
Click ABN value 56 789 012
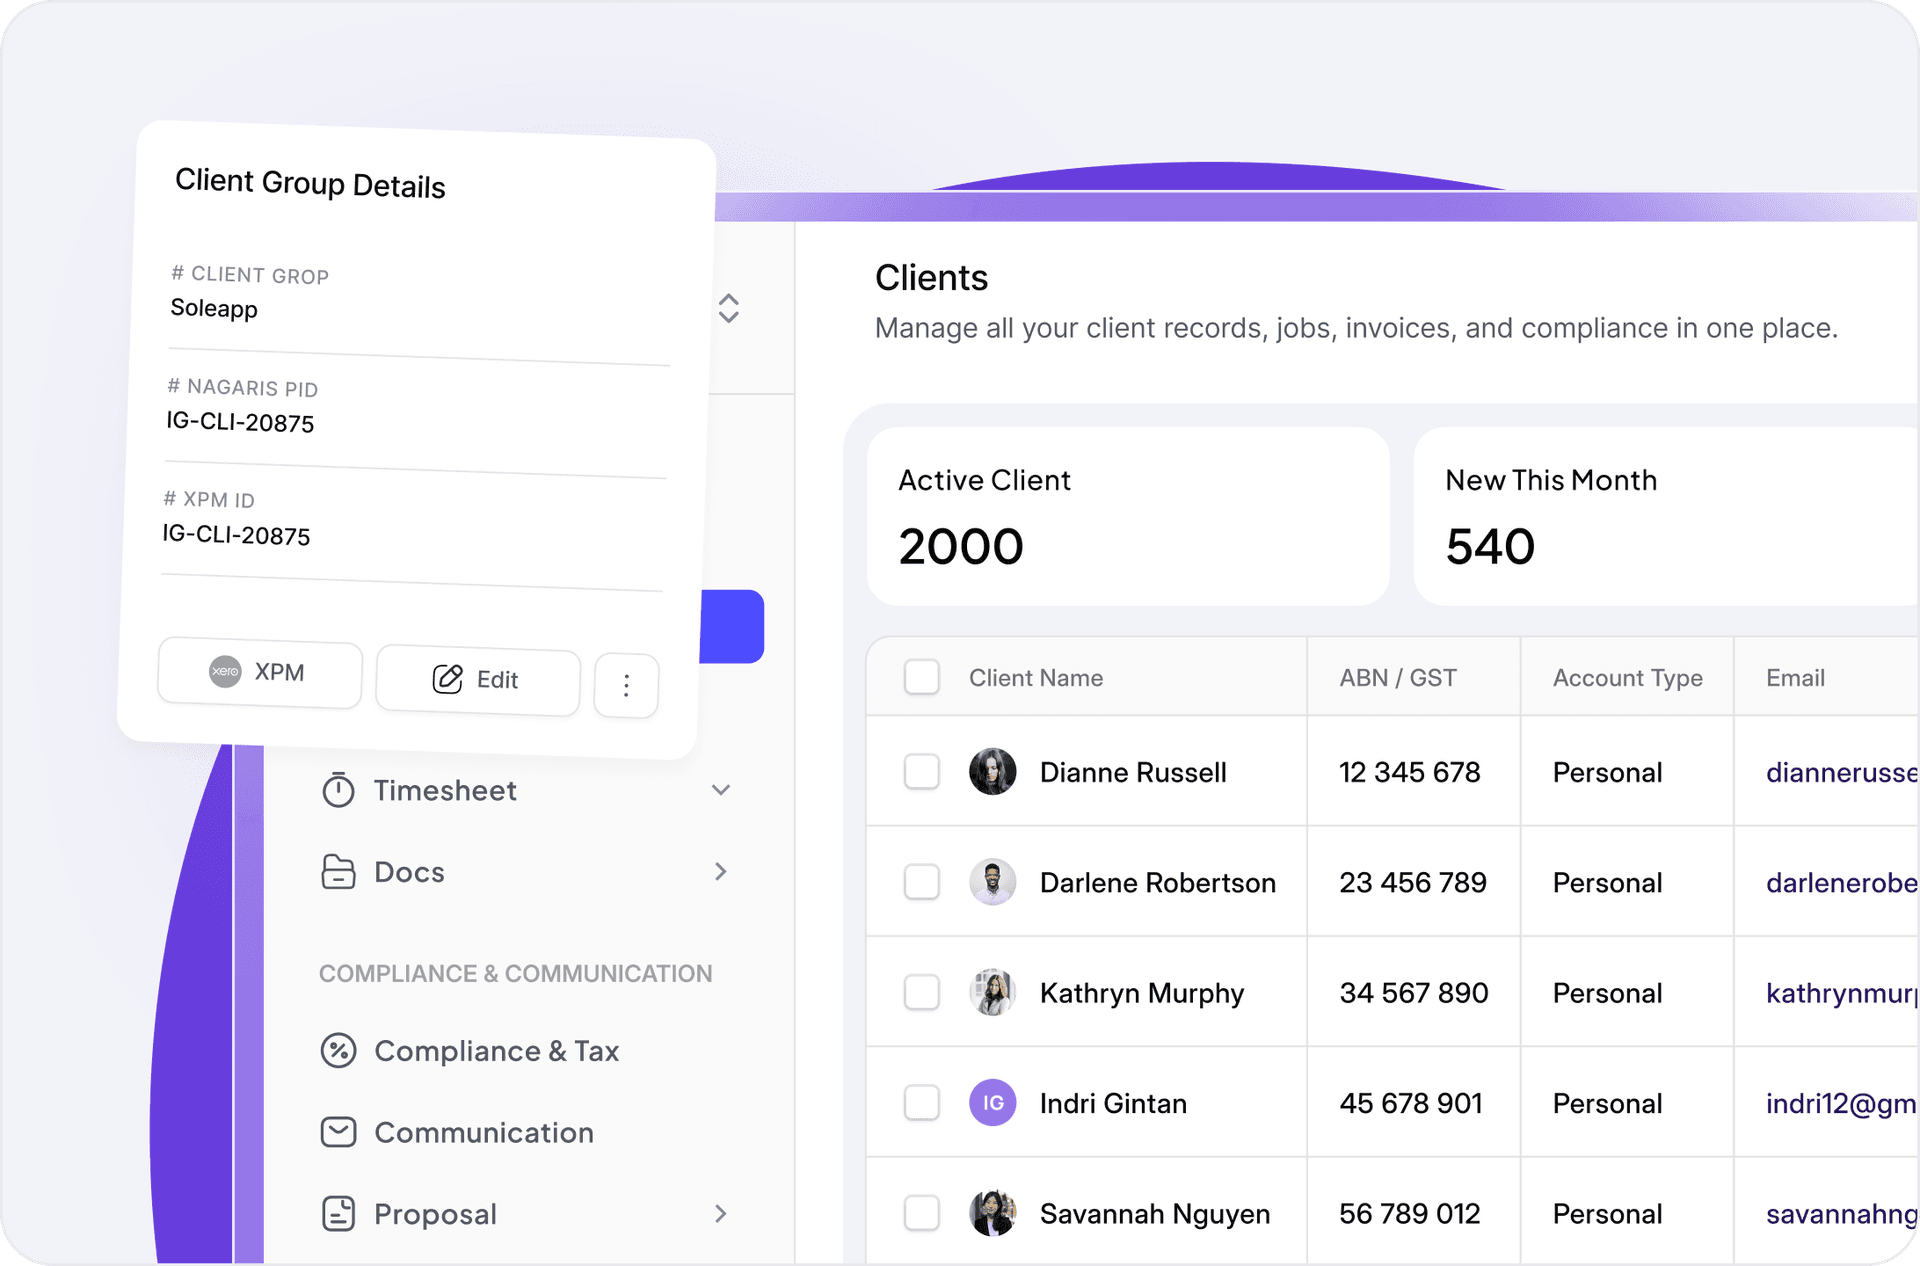1410,1213
